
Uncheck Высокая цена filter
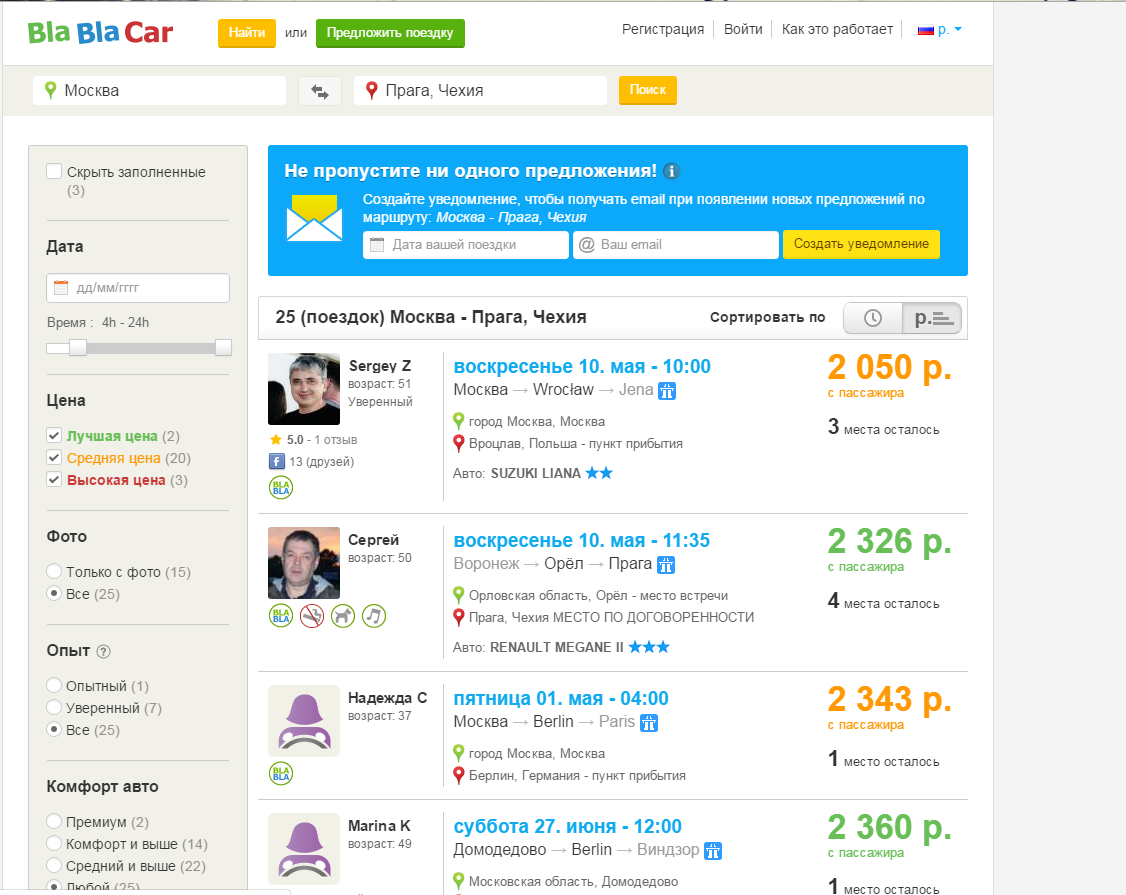(x=54, y=479)
